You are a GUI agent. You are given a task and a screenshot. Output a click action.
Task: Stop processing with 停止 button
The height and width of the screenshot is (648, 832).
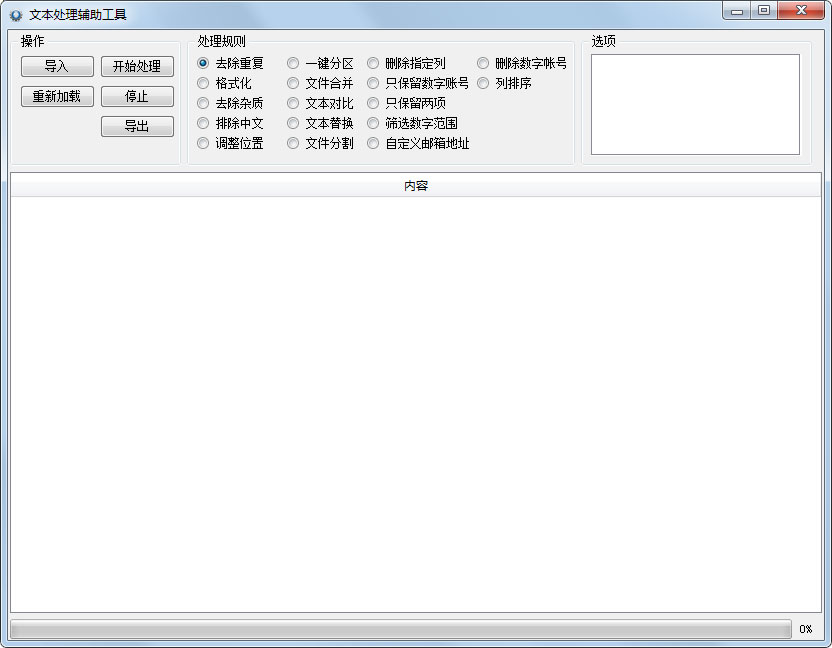pyautogui.click(x=137, y=97)
